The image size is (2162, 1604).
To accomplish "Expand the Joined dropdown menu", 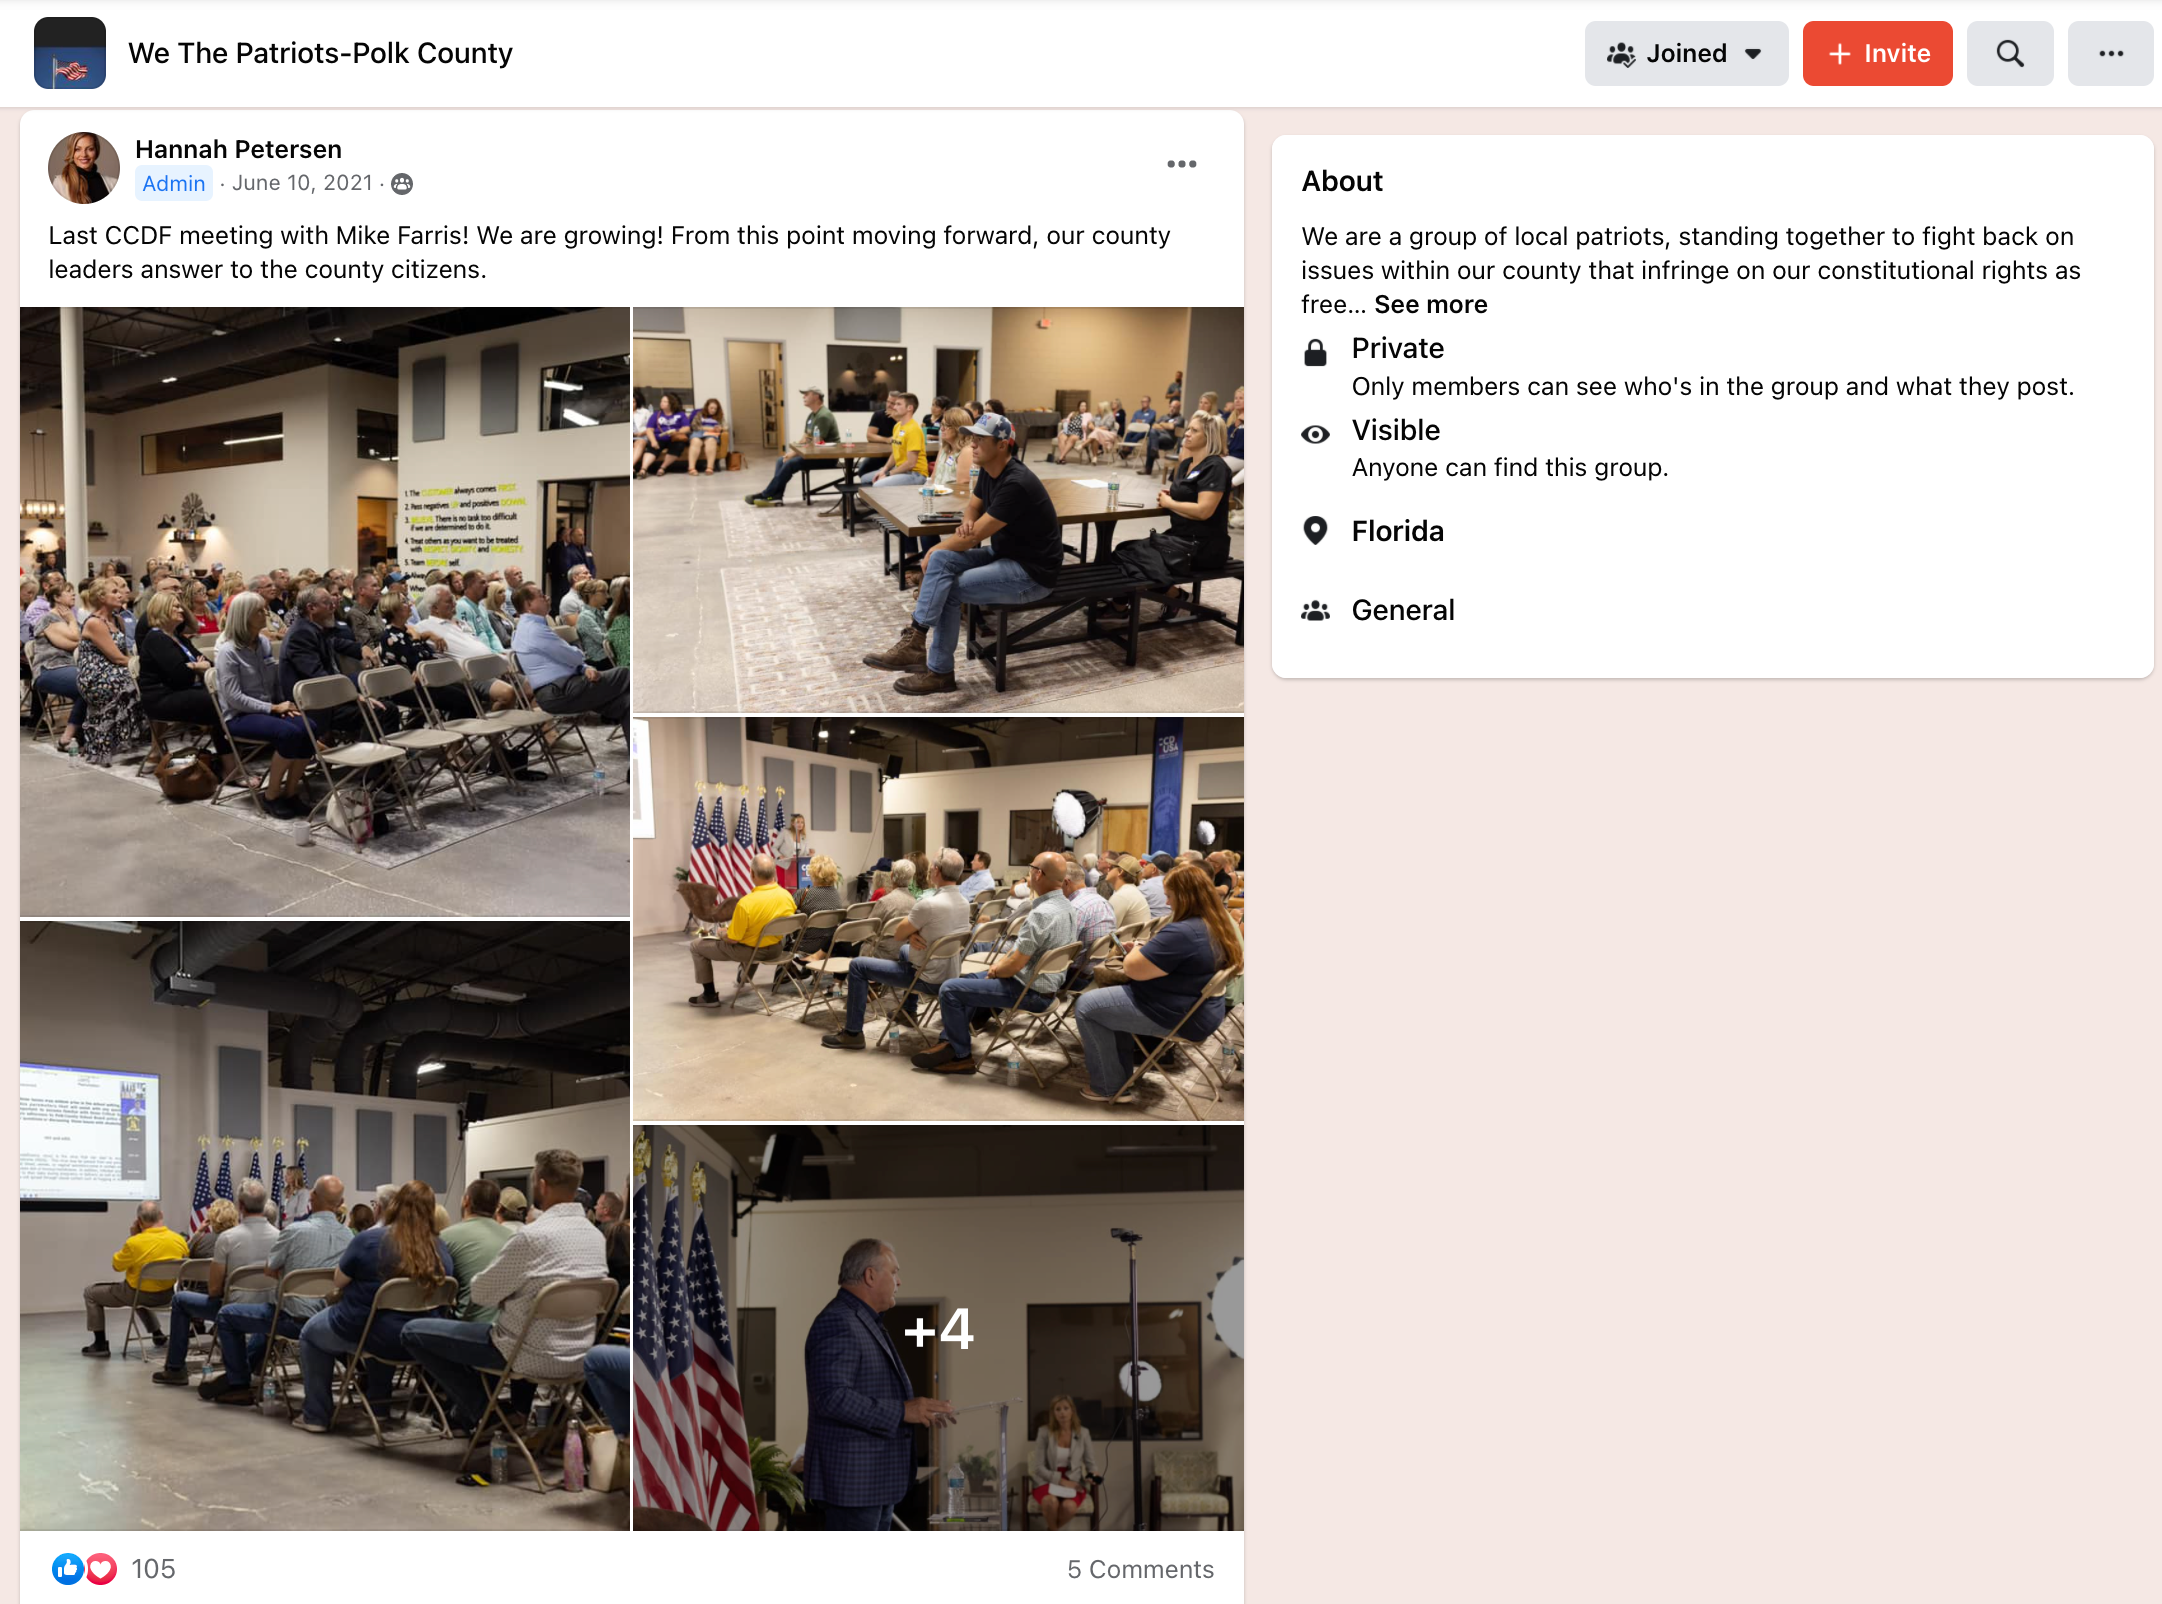I will click(x=1687, y=53).
